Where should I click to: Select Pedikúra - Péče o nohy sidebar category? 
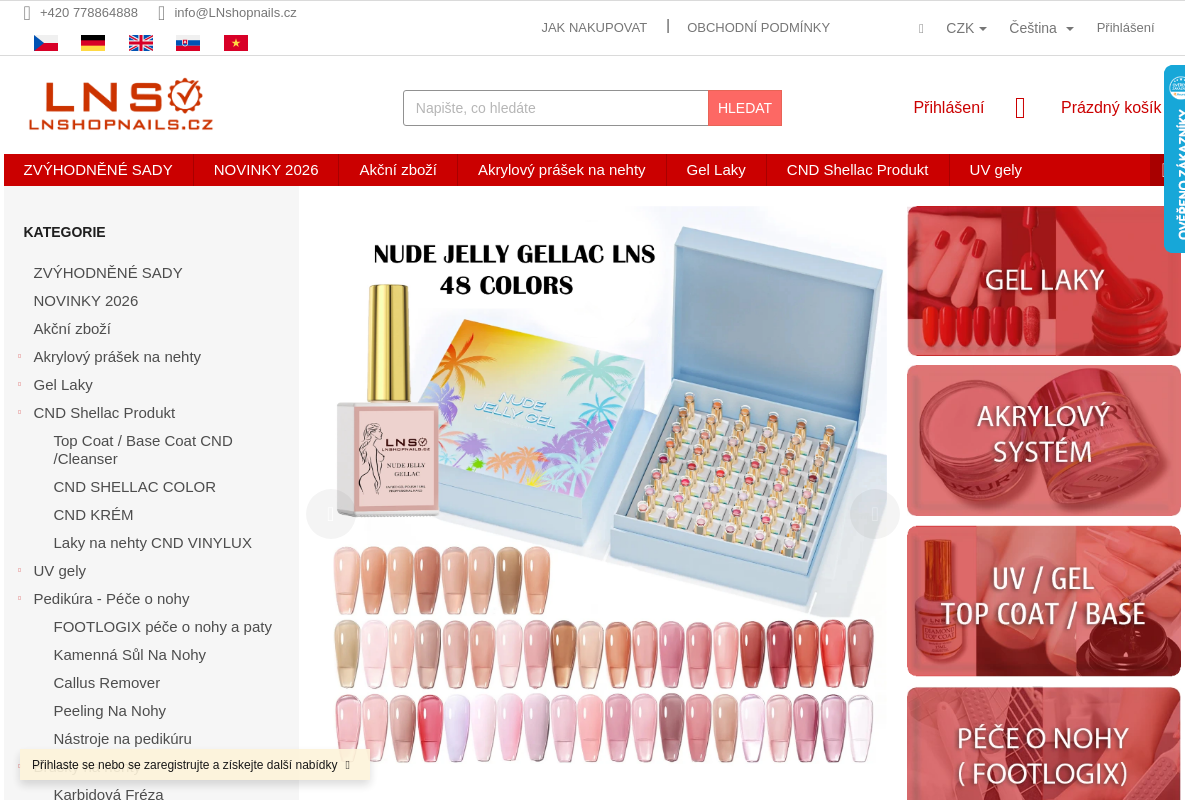click(111, 599)
